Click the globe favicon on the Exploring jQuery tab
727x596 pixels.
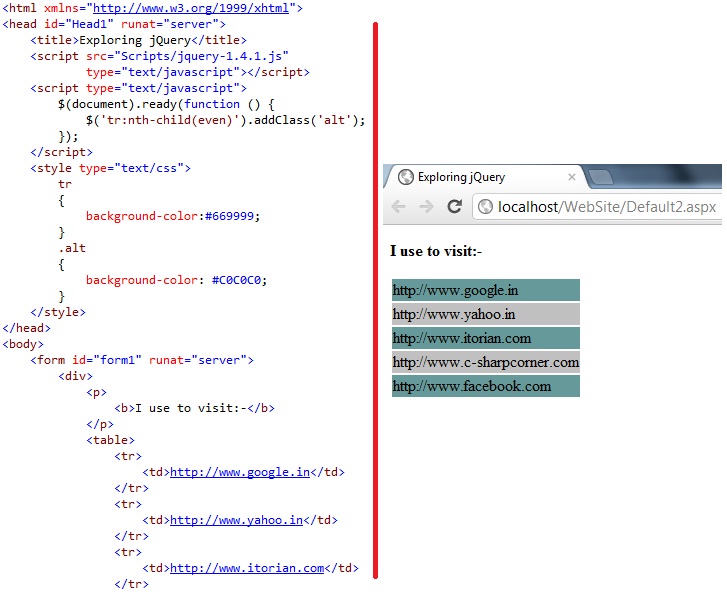pyautogui.click(x=406, y=177)
